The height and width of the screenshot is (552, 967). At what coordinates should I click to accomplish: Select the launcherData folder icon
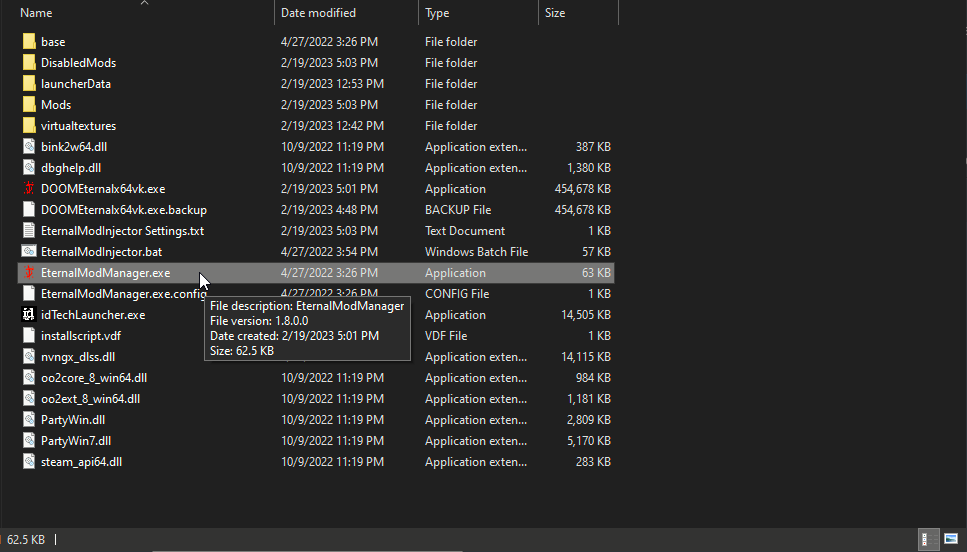(28, 84)
